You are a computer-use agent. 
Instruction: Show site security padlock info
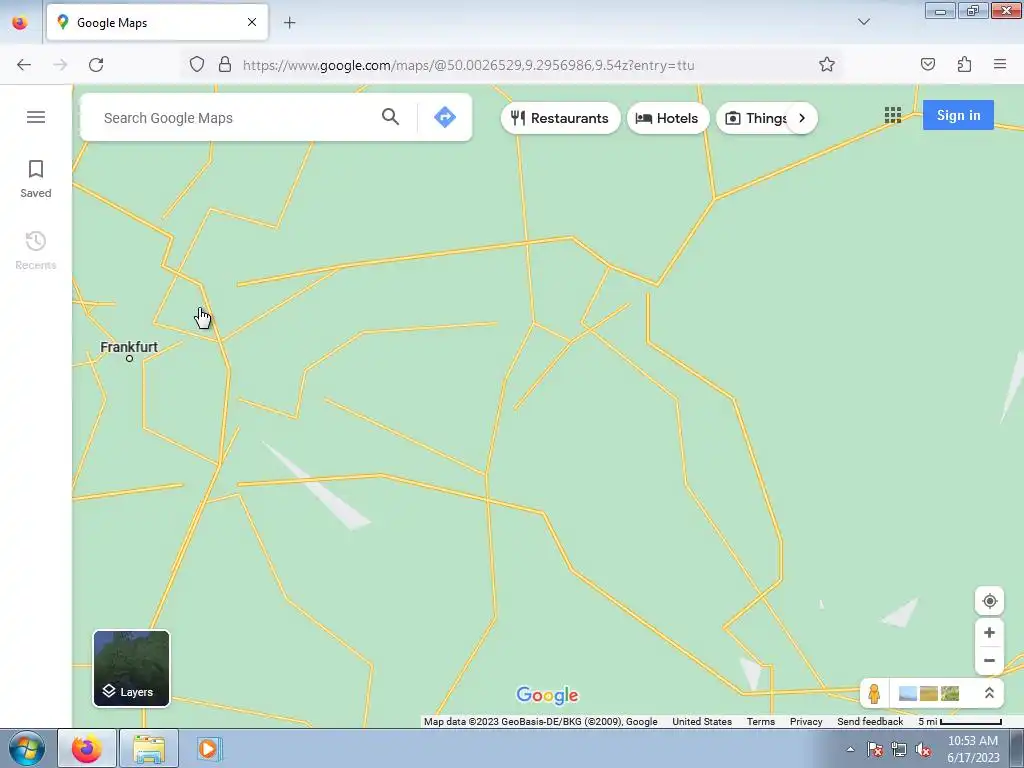click(225, 64)
